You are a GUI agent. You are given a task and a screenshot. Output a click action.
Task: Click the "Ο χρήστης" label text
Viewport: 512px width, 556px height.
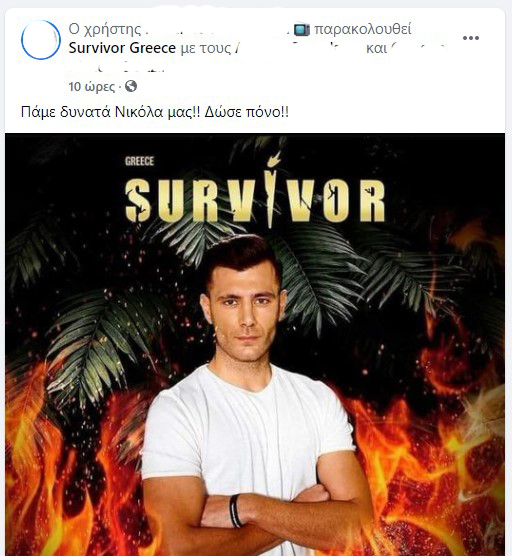click(x=104, y=29)
